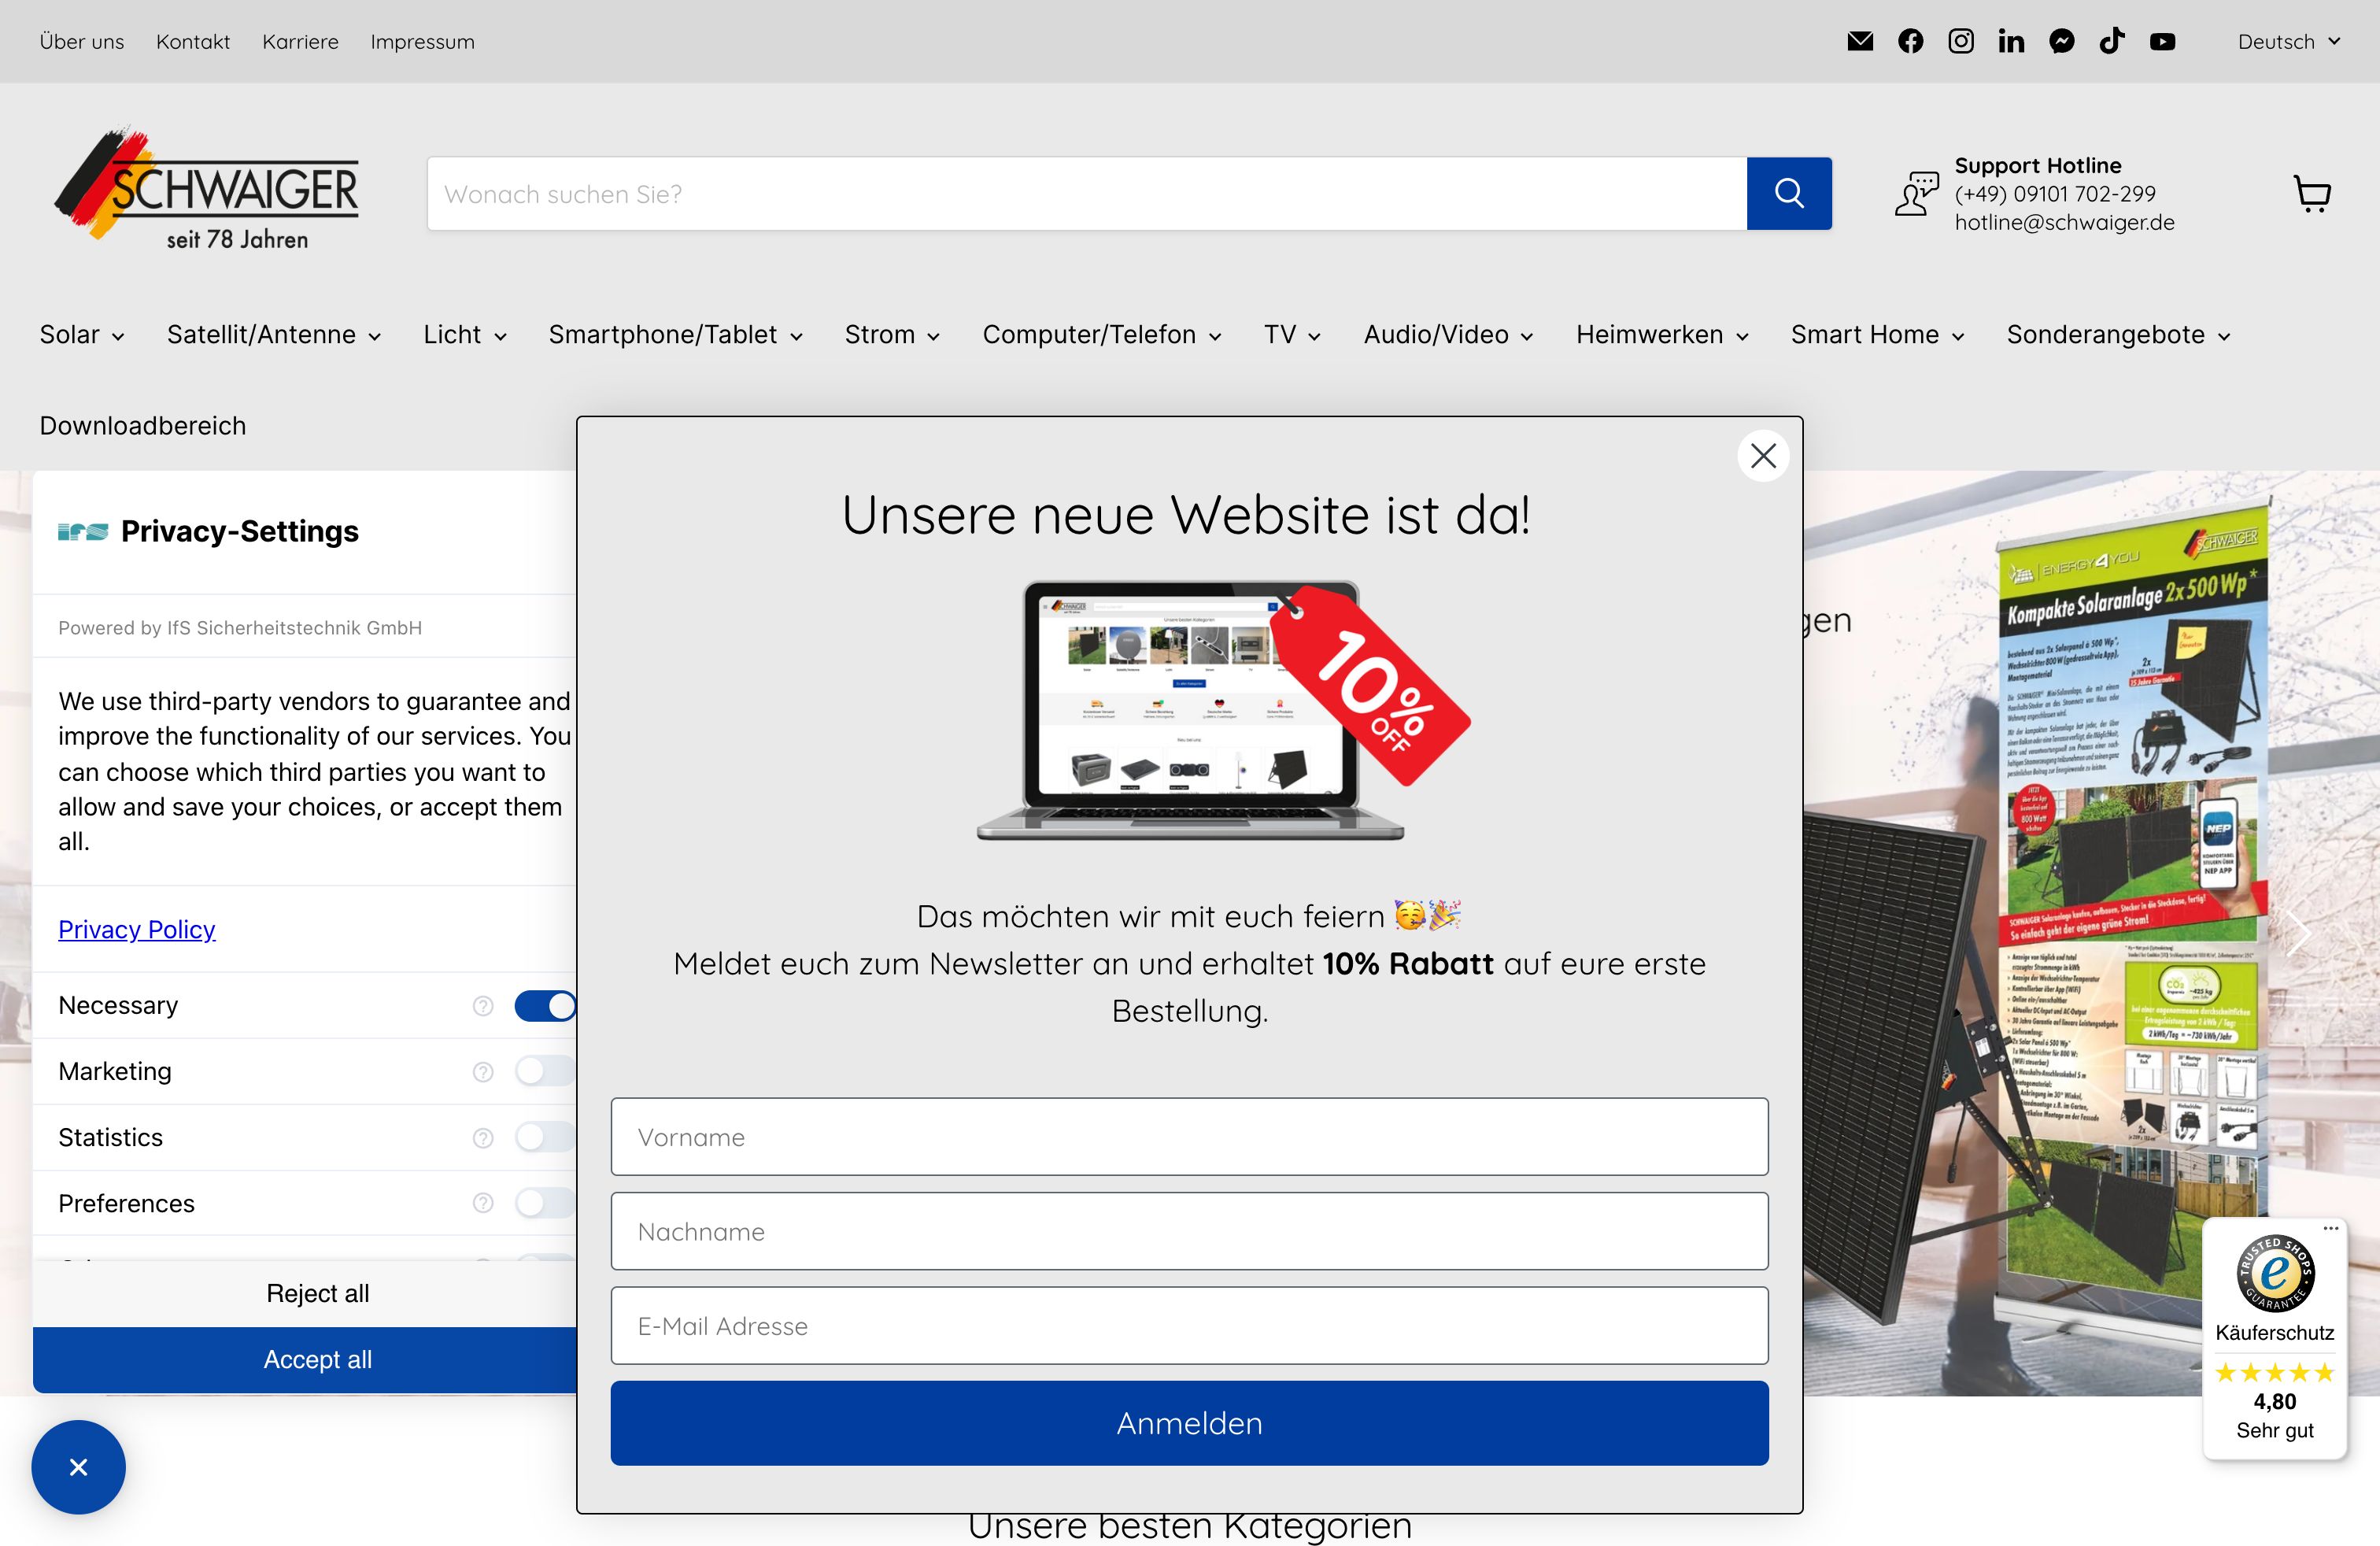Open the Deutsch language dropdown
Viewport: 2380px width, 1546px height.
[x=2286, y=41]
